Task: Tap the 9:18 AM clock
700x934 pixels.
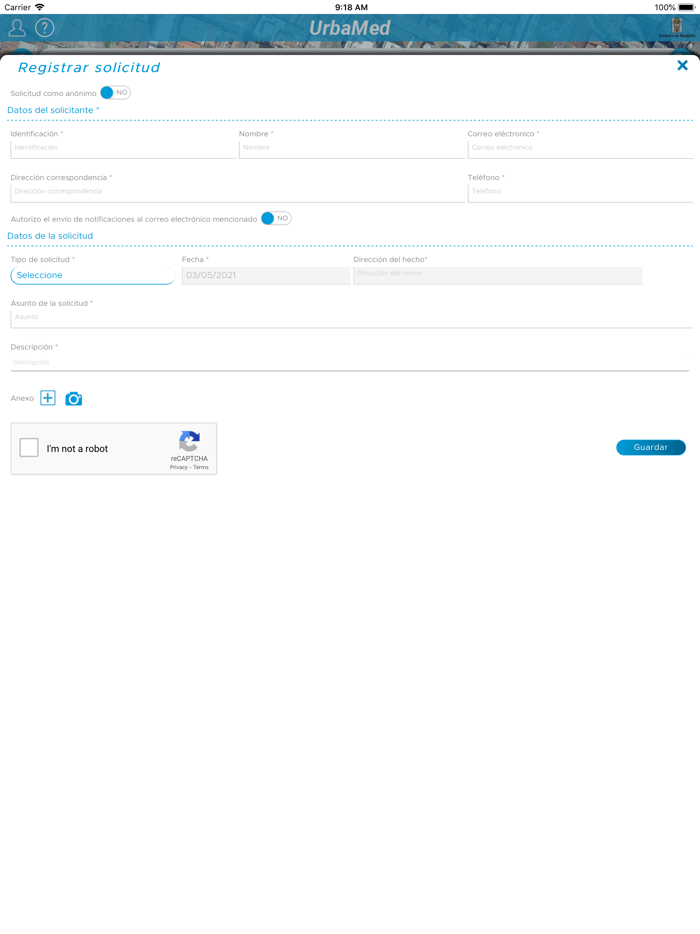Action: pyautogui.click(x=351, y=7)
